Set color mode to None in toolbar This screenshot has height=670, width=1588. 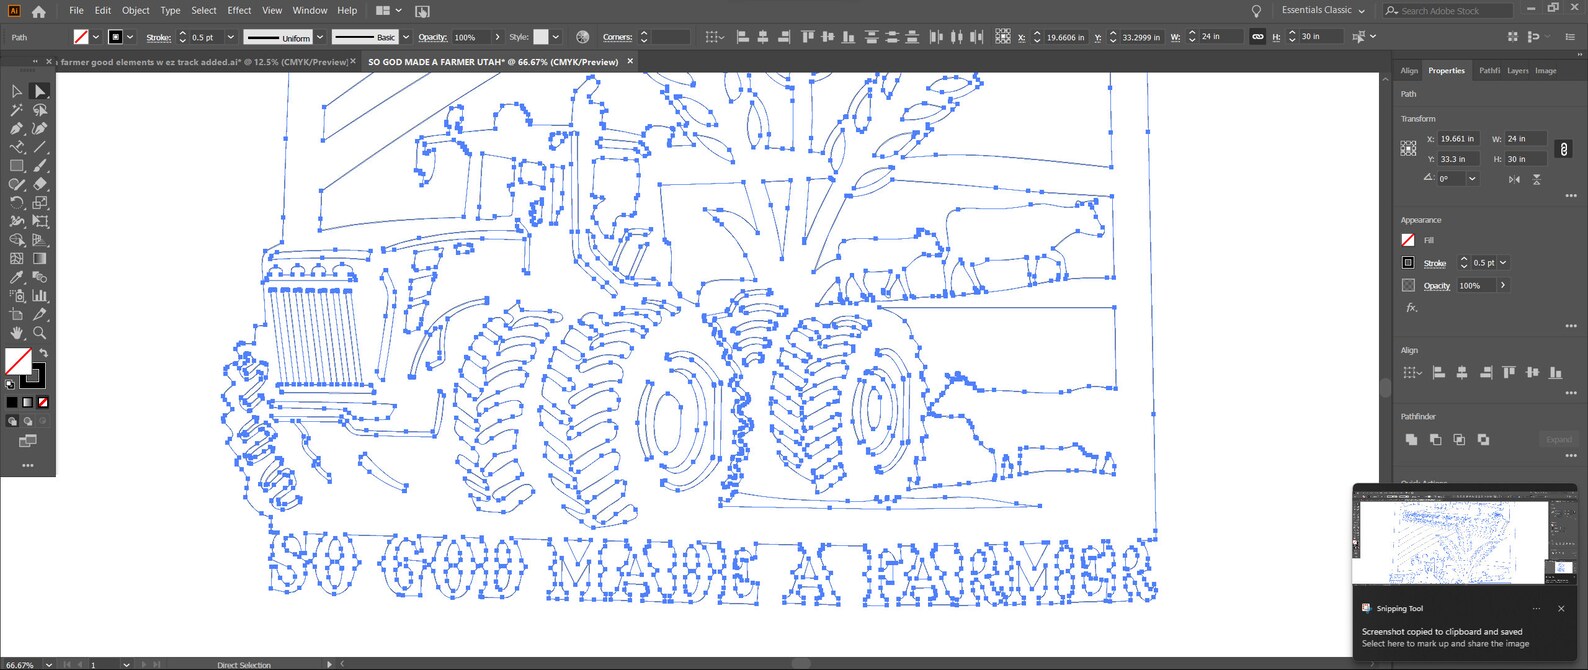coord(43,402)
